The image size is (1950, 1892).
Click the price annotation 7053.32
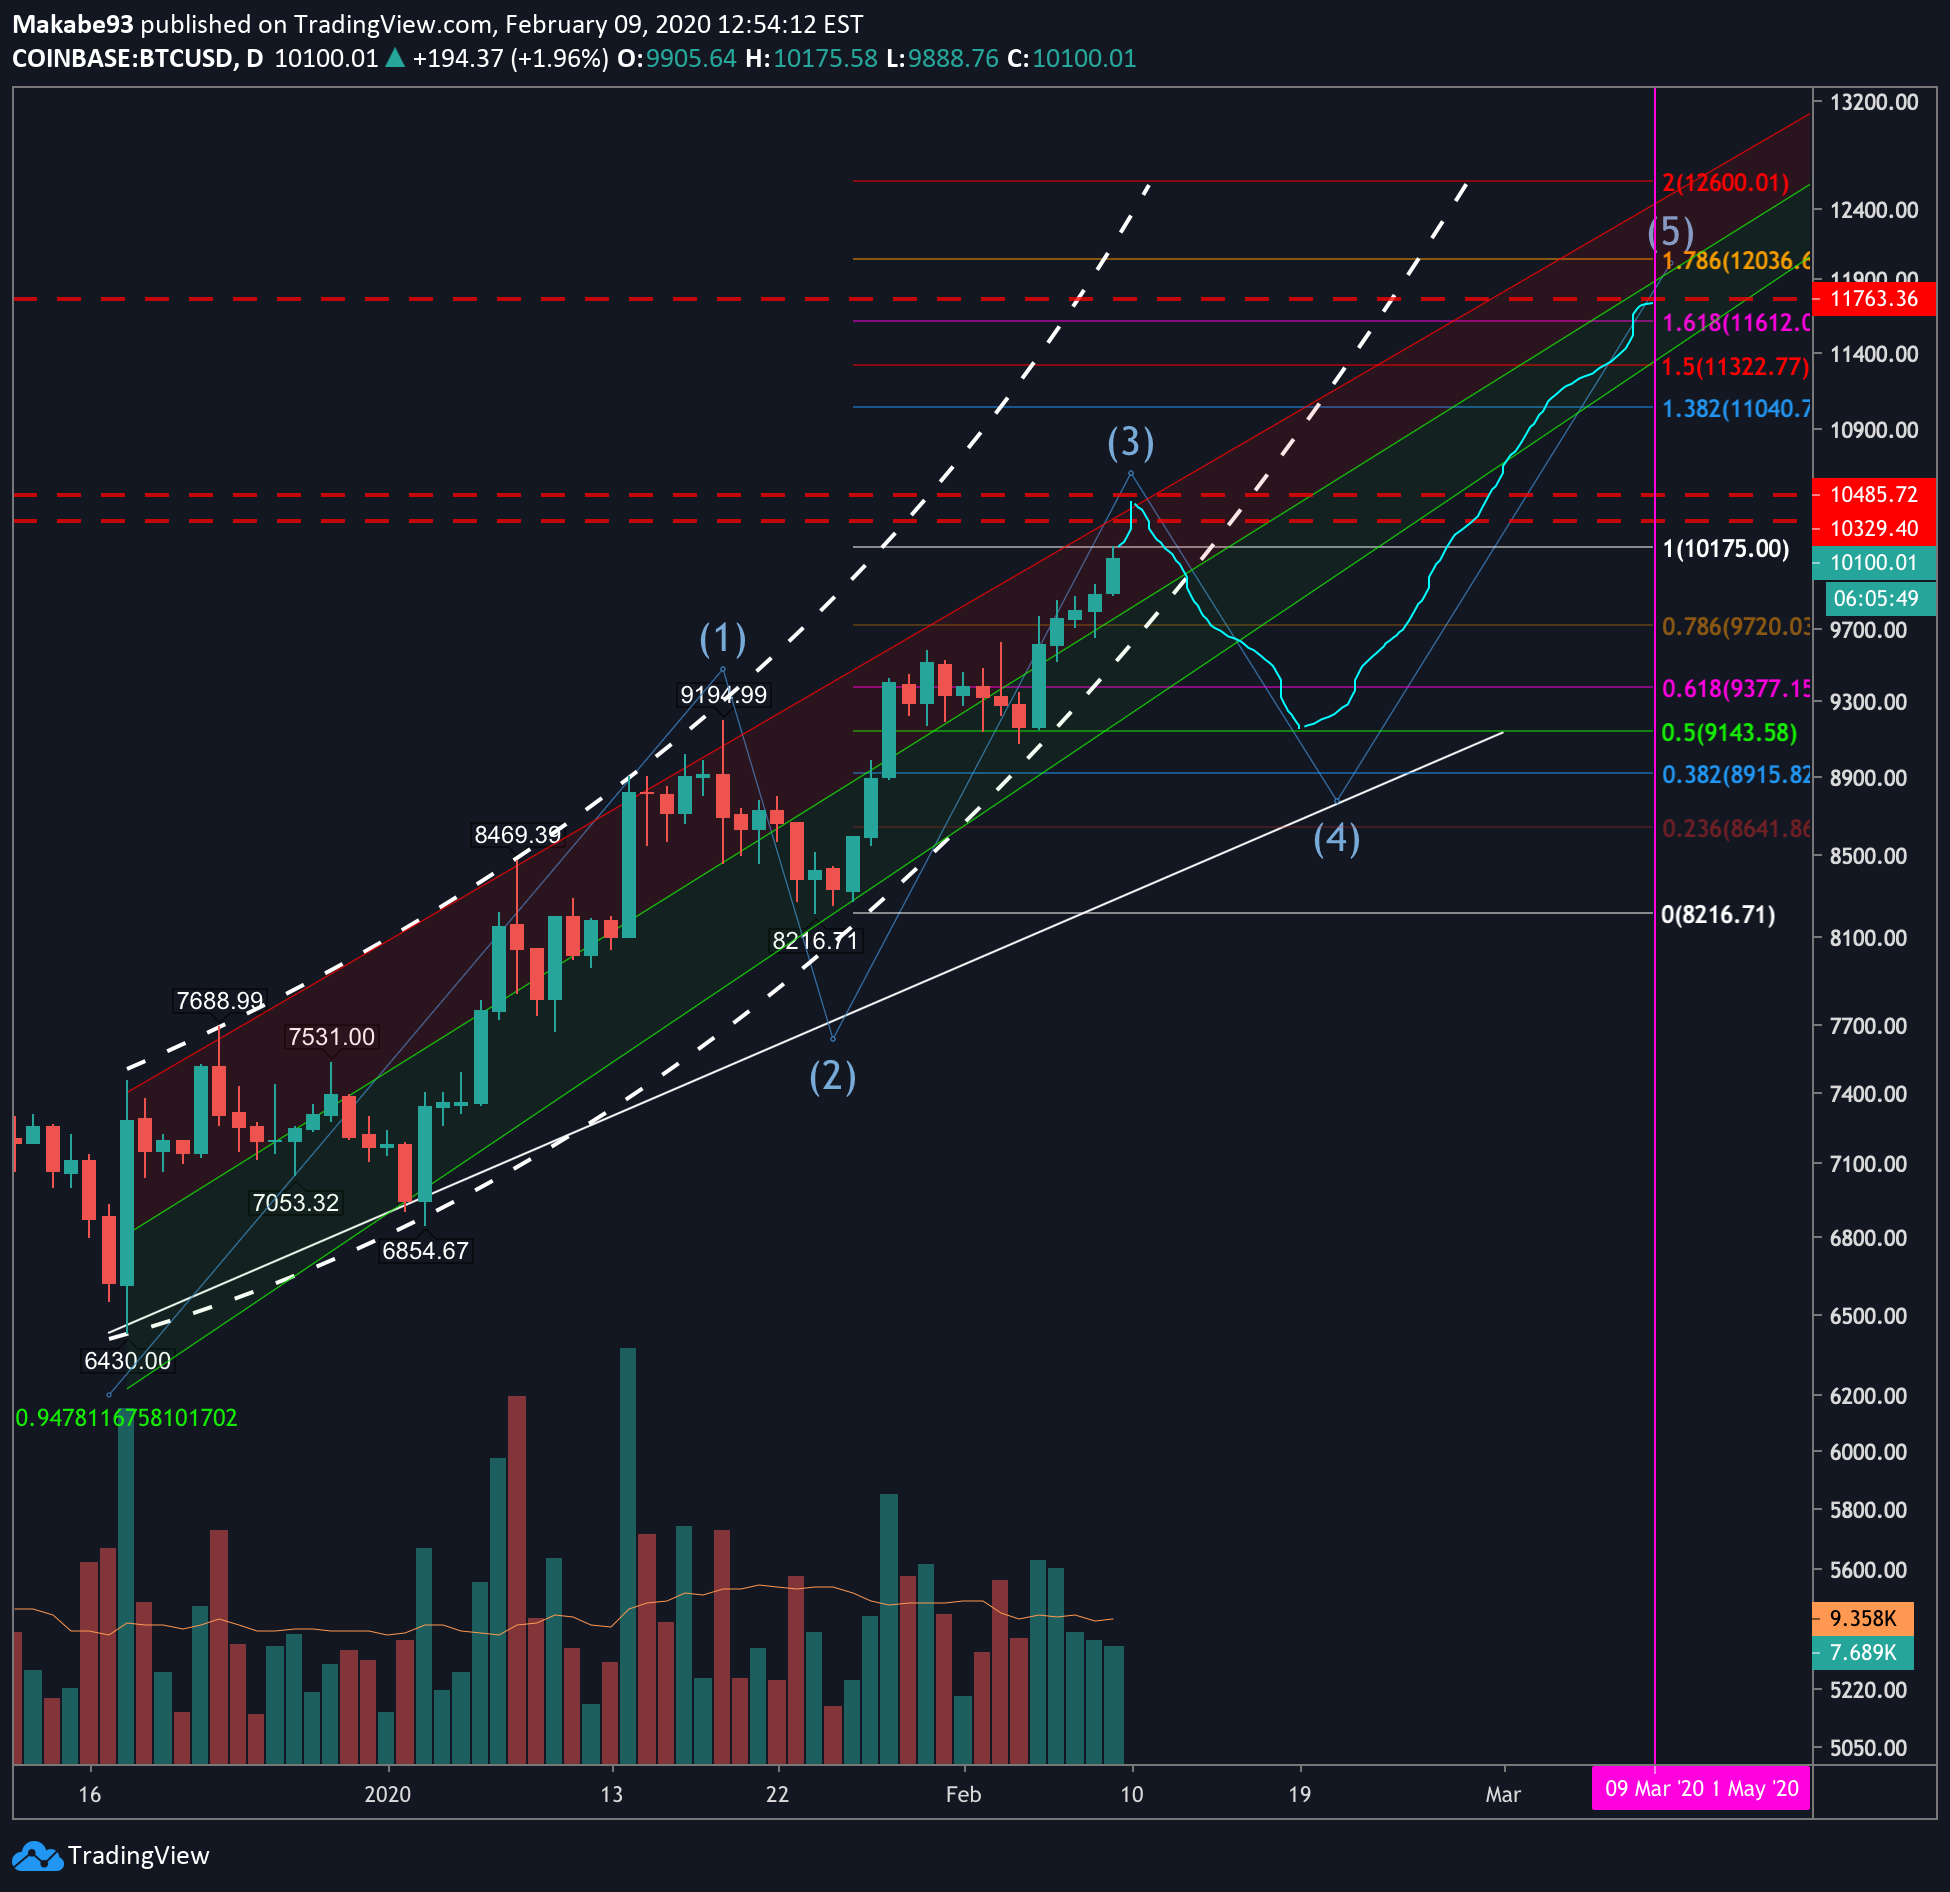(x=295, y=1202)
